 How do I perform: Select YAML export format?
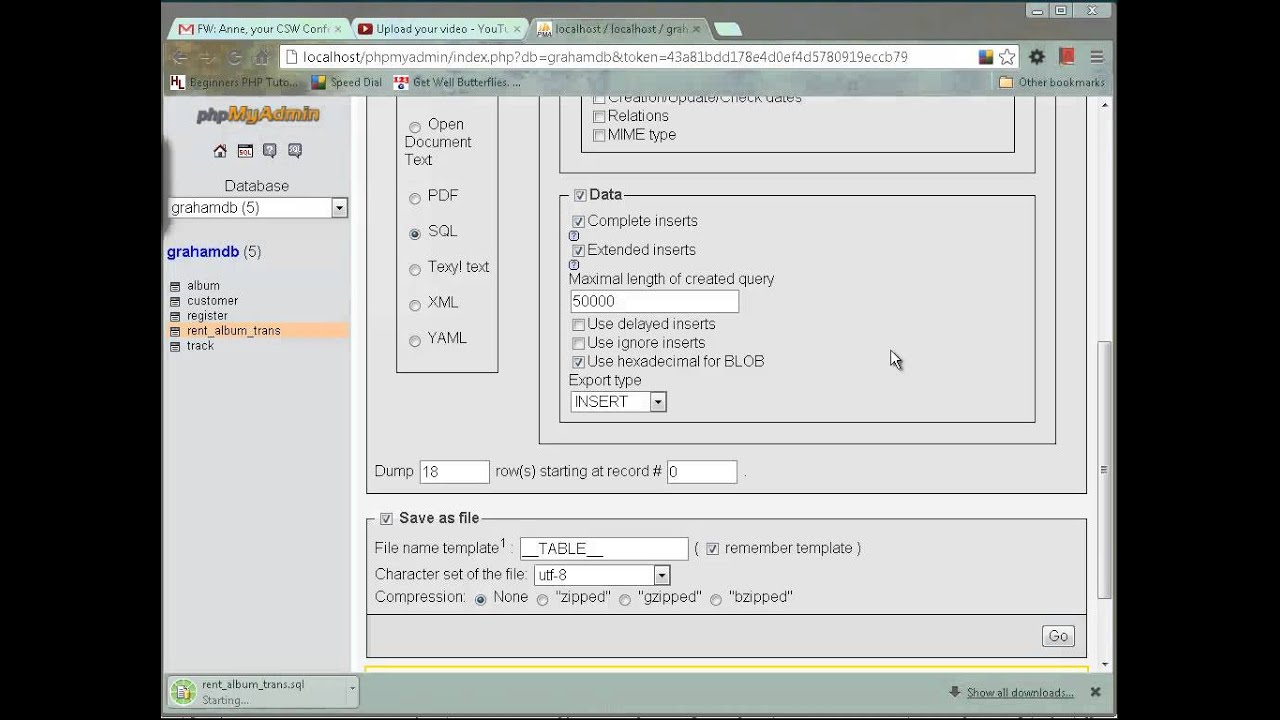point(415,341)
